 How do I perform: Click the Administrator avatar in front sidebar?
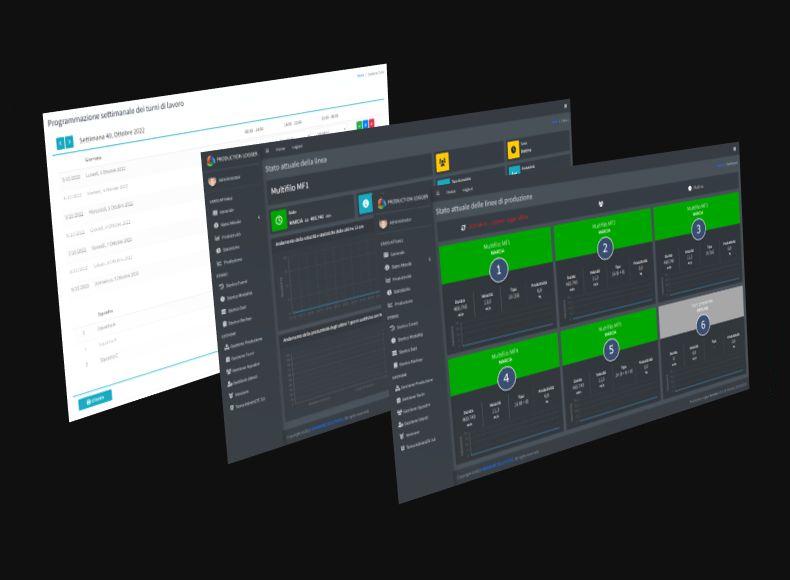tap(381, 220)
